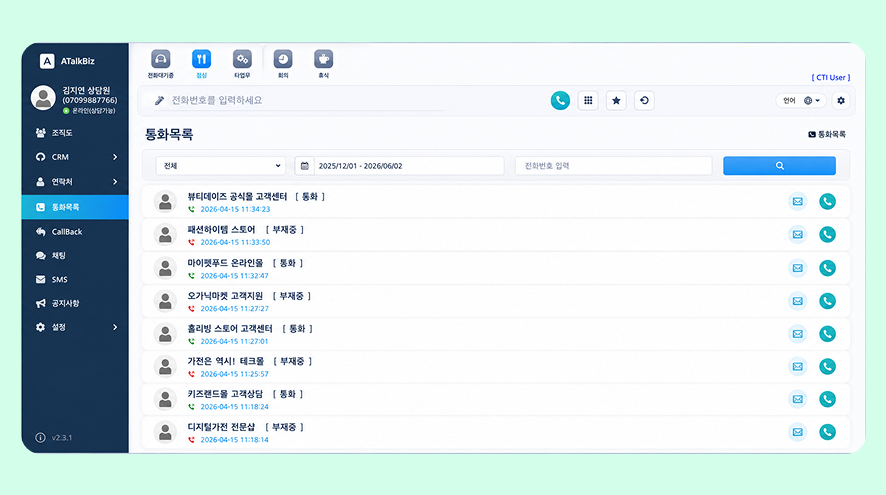Open CRM sidebar menu
The image size is (886, 495).
pos(75,157)
